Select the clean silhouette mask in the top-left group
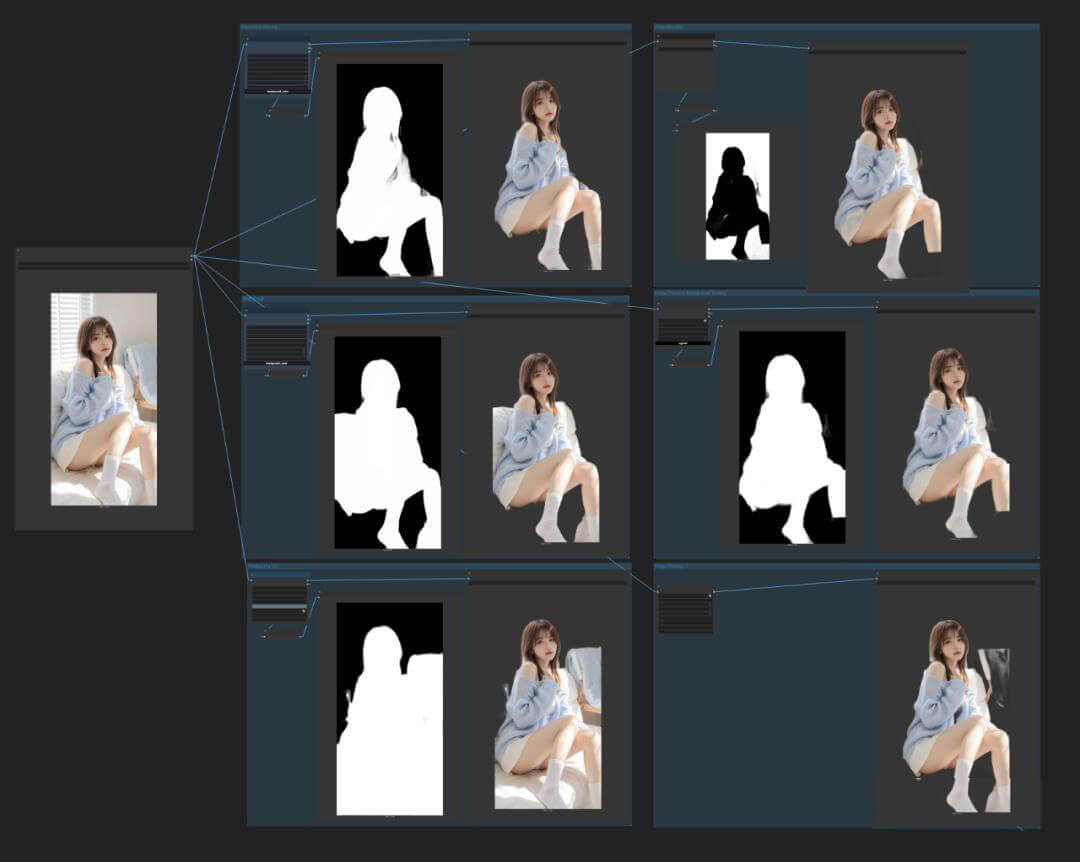Viewport: 1080px width, 862px height. coord(390,170)
